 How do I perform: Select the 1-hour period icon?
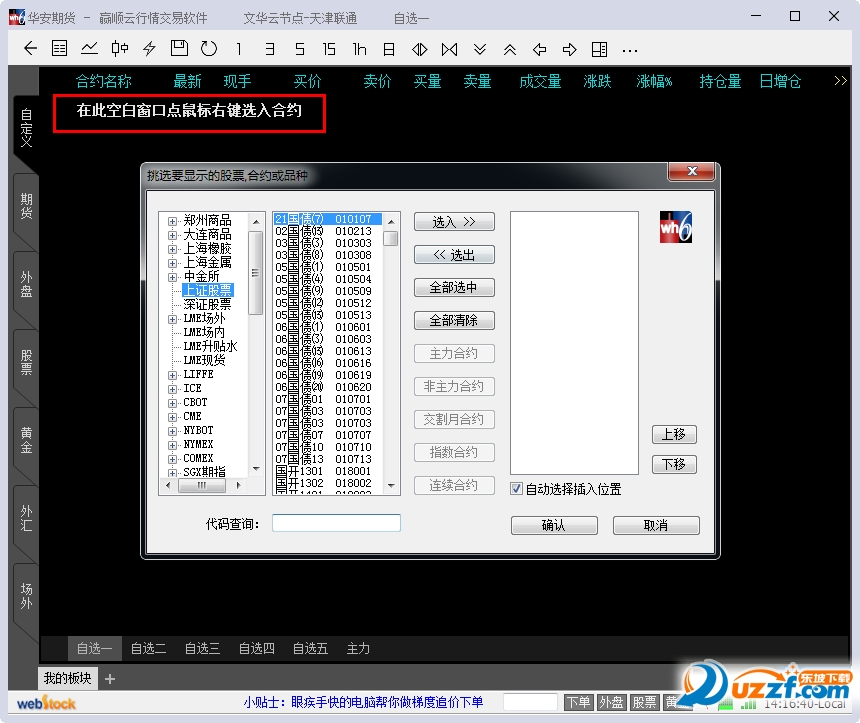pos(359,49)
